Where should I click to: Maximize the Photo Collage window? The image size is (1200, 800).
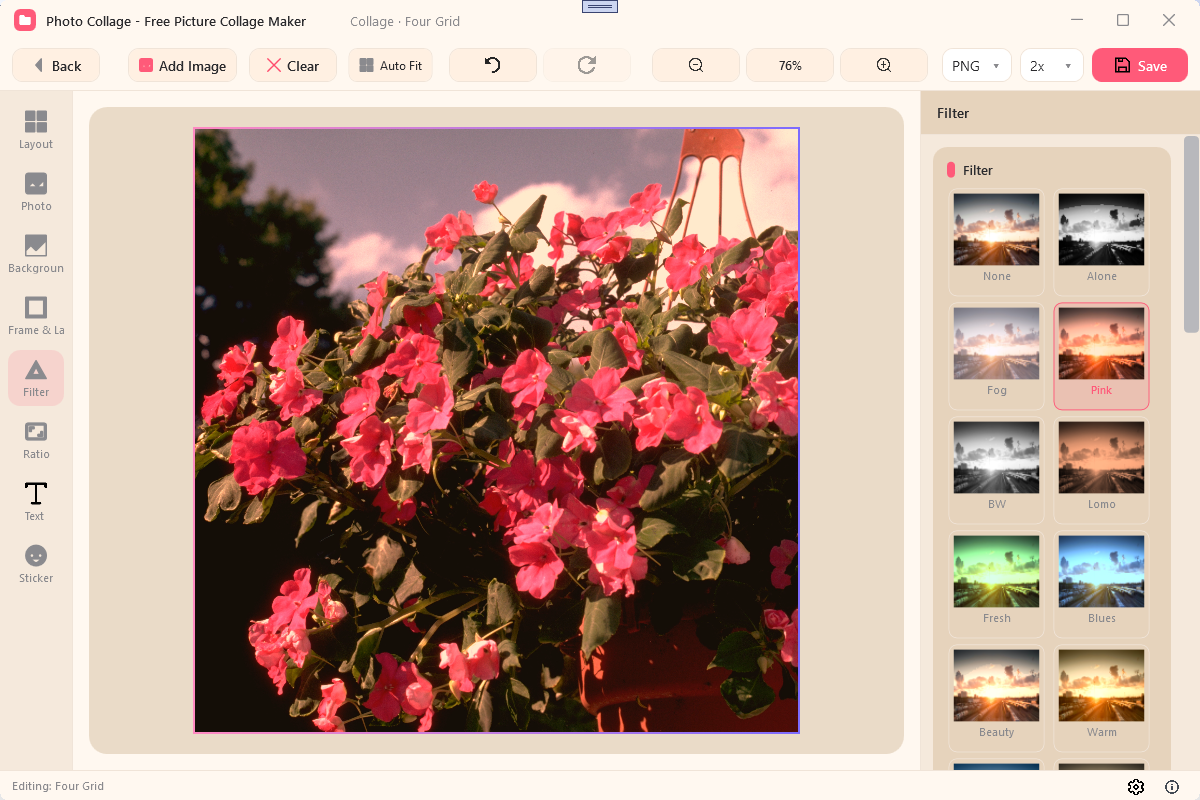1123,20
